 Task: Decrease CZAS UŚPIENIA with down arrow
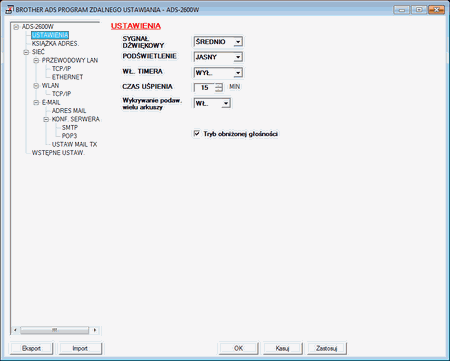coord(219,90)
